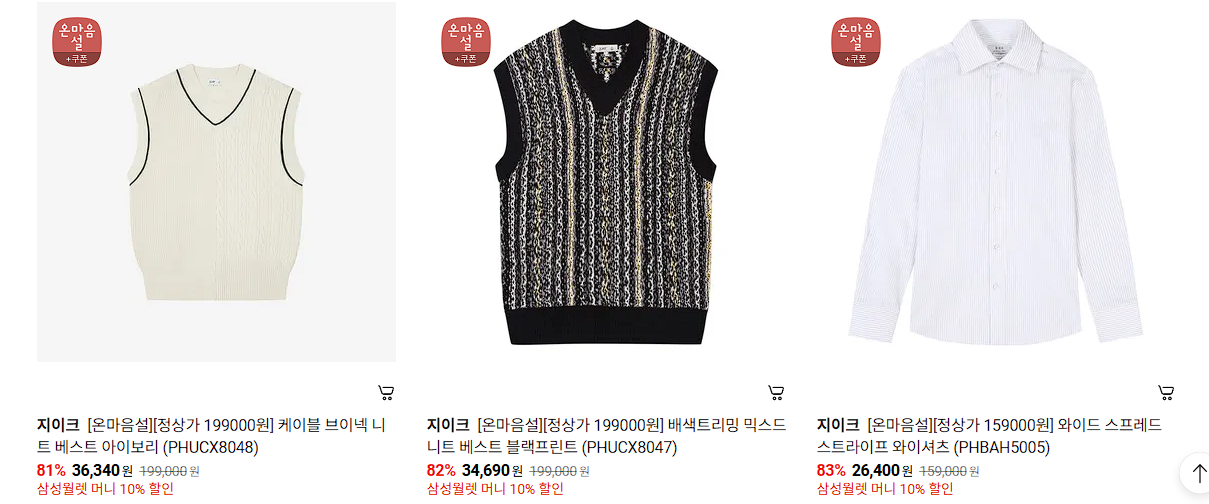Click 지이크 brand name on black vest
This screenshot has width=1209, height=504.
448,425
